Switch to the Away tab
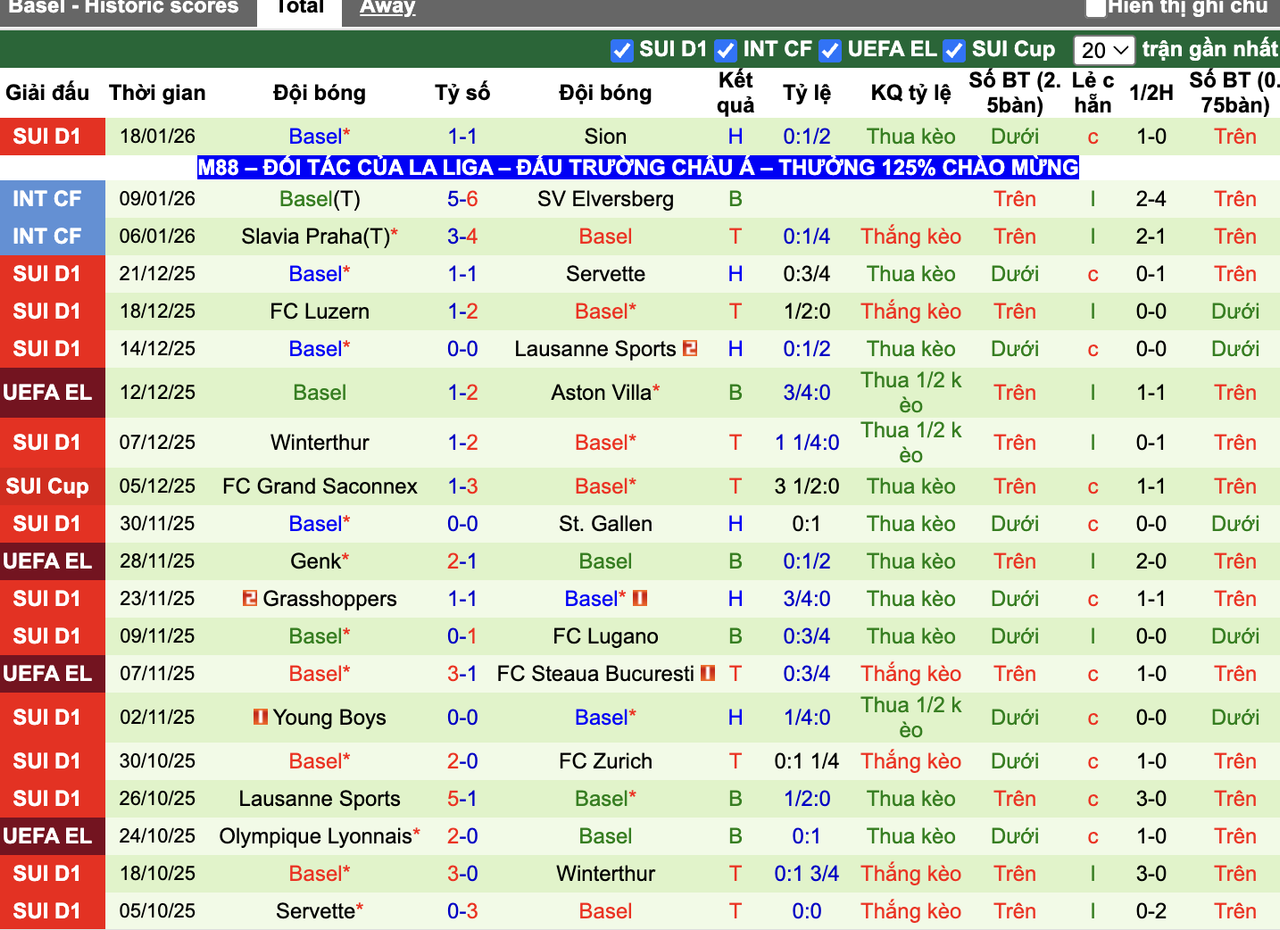This screenshot has width=1280, height=930. [x=387, y=8]
